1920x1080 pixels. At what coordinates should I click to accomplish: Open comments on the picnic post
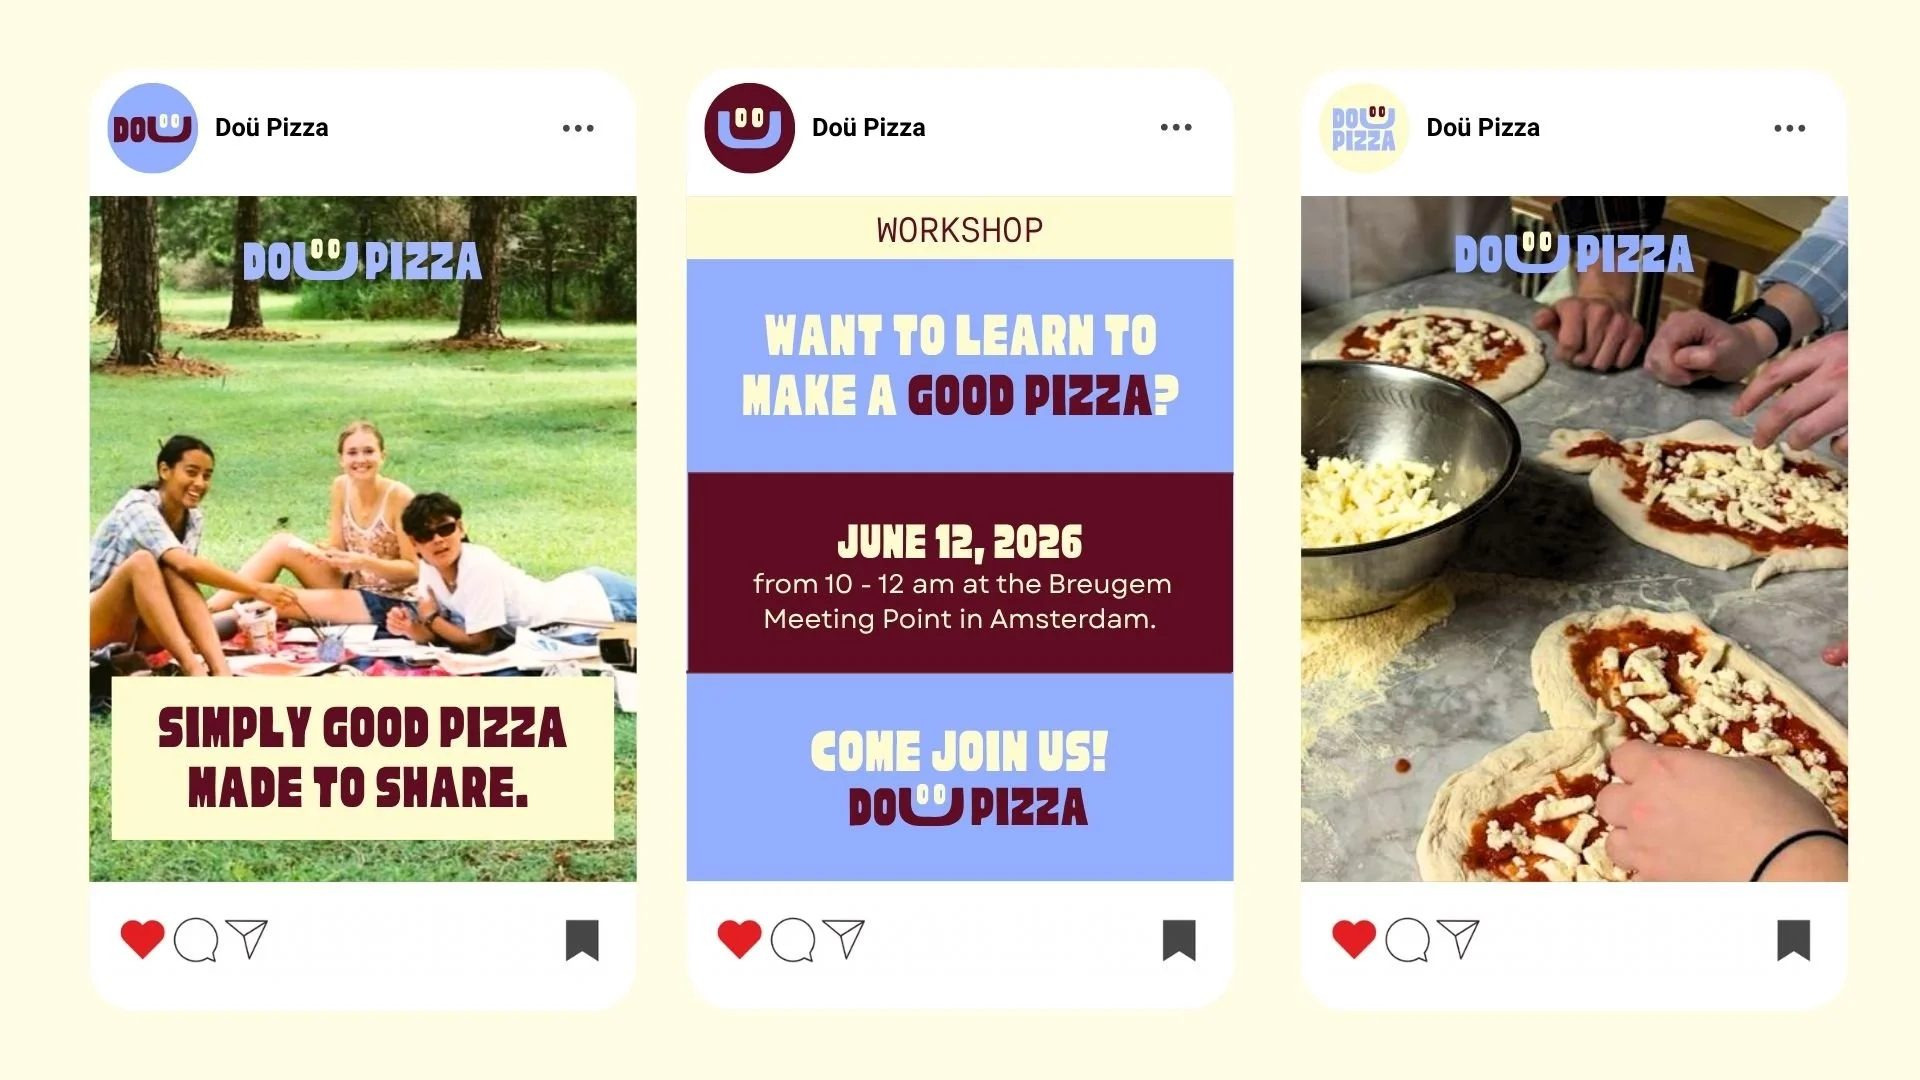point(196,940)
